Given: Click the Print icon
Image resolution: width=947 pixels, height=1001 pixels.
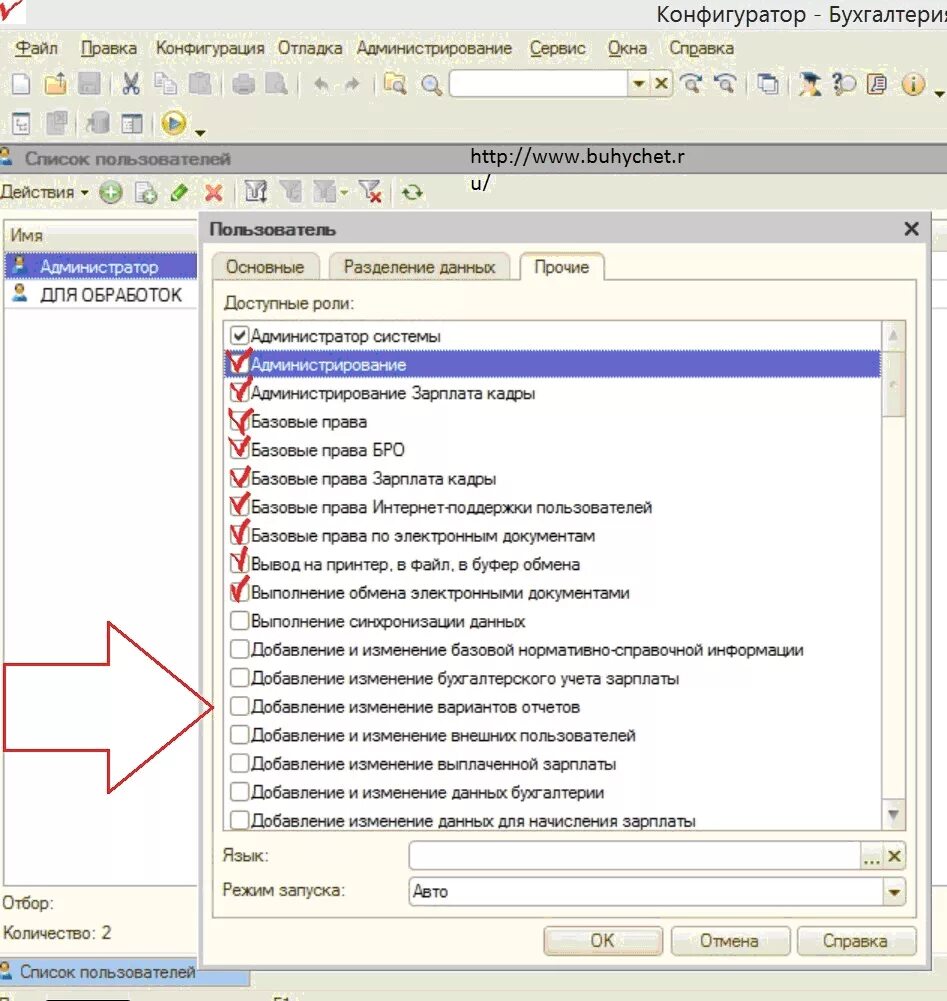Looking at the screenshot, I should point(243,84).
